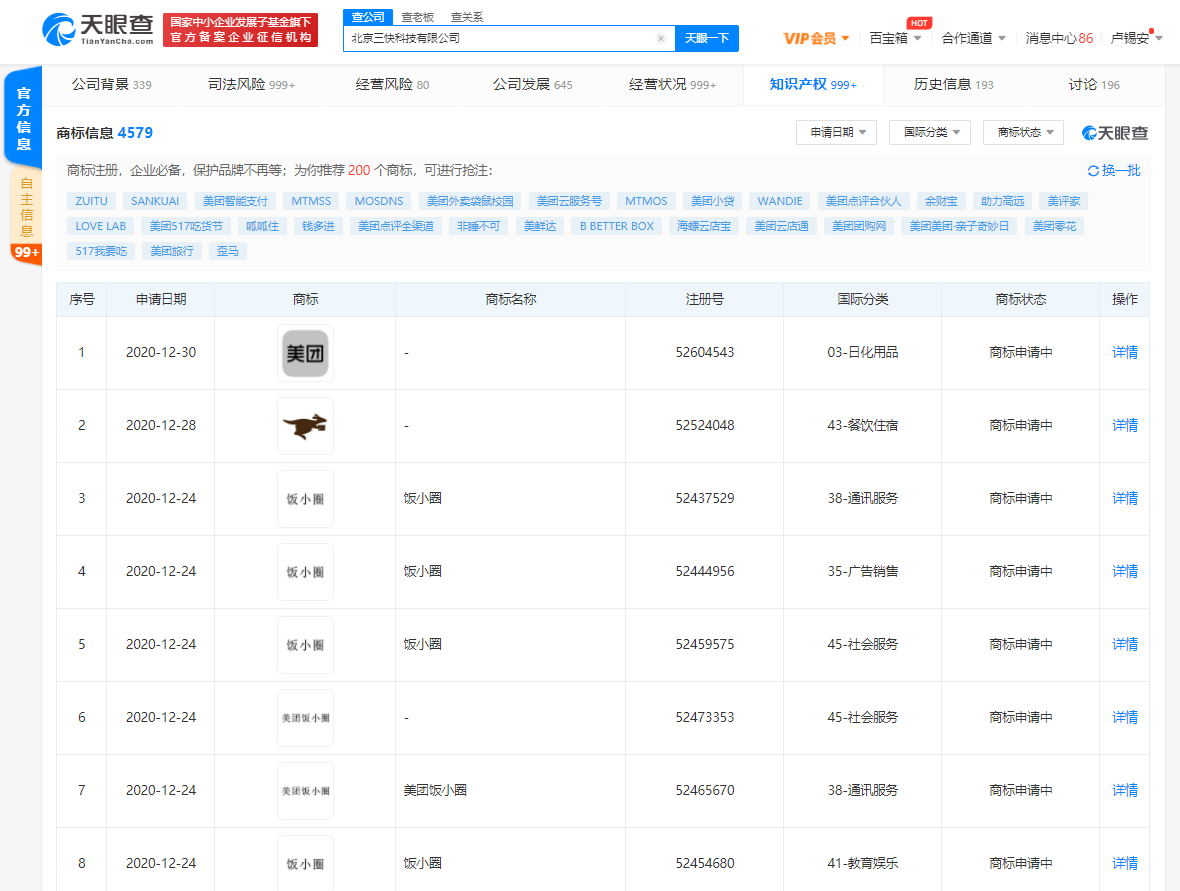Expand the 商标状态 filter dropdown

[1023, 132]
